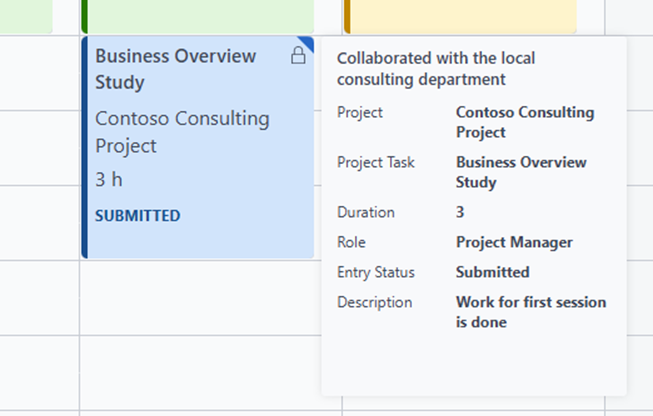
Task: Click the Entry Status field label
Action: pyautogui.click(x=375, y=272)
